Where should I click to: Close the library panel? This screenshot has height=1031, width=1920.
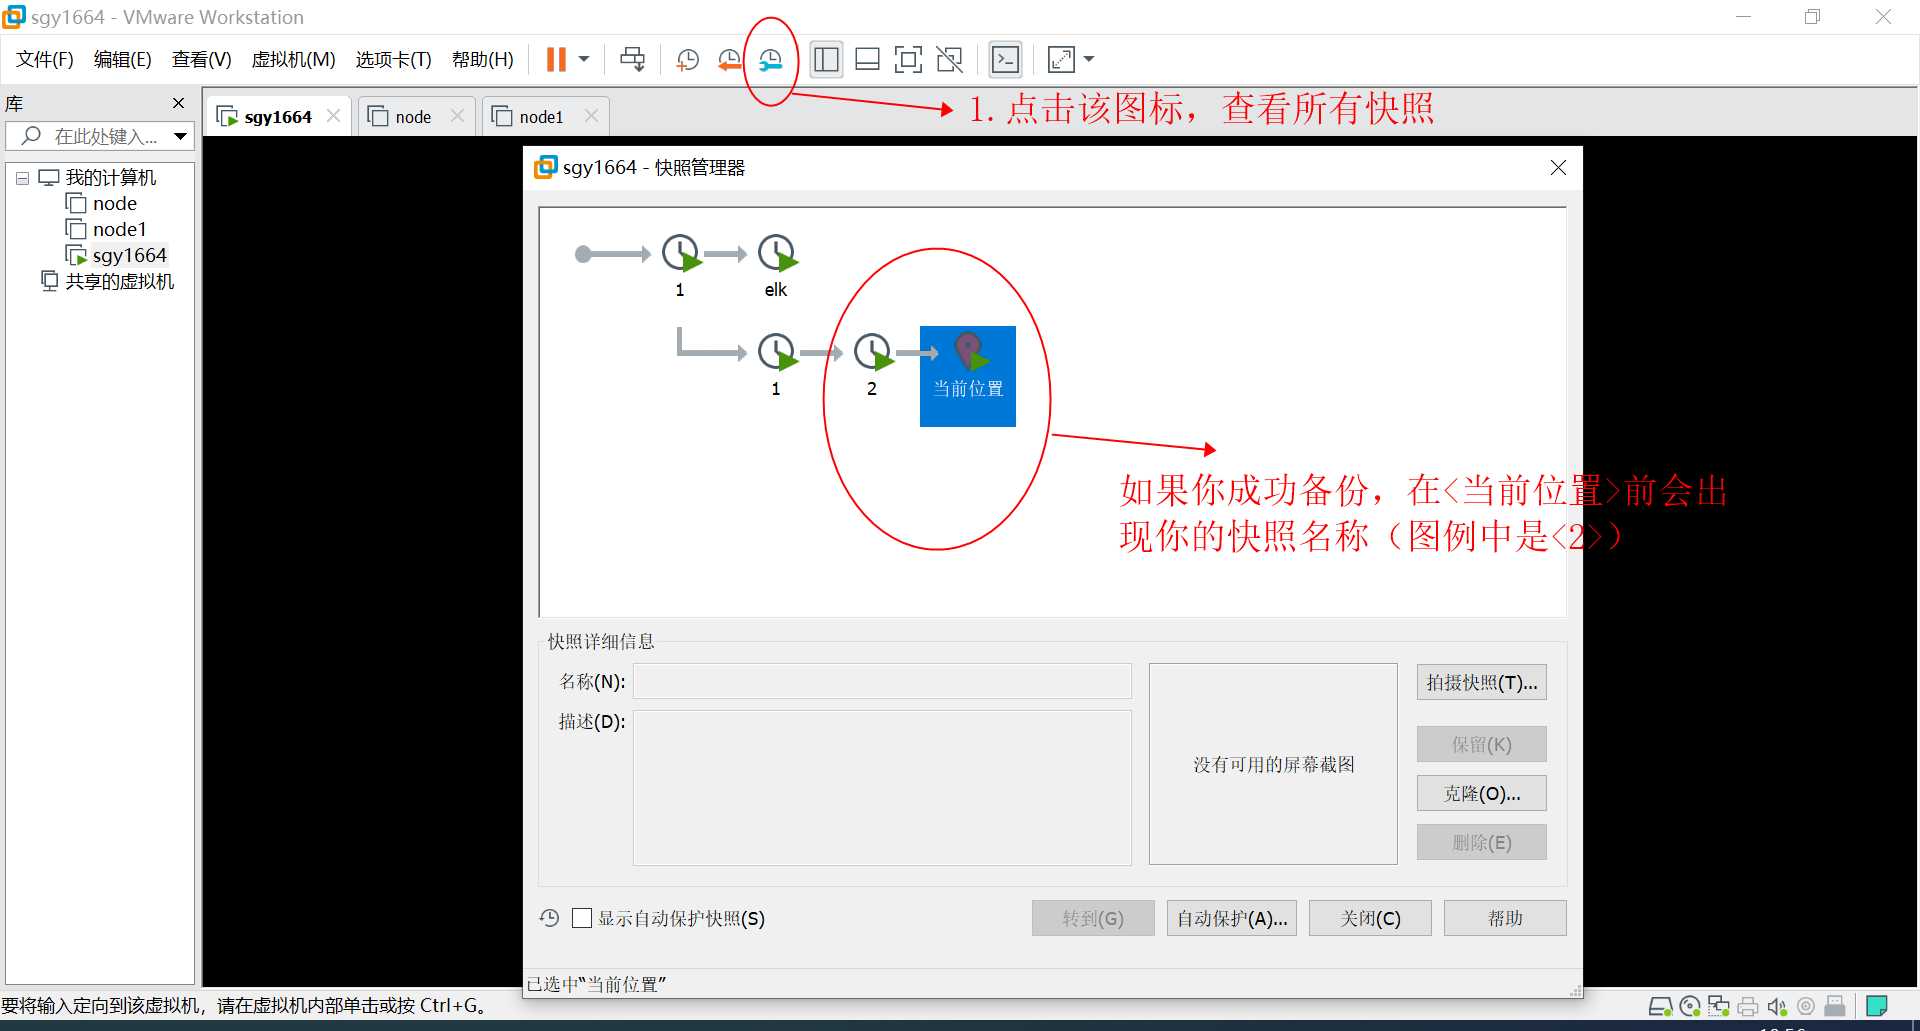point(179,103)
